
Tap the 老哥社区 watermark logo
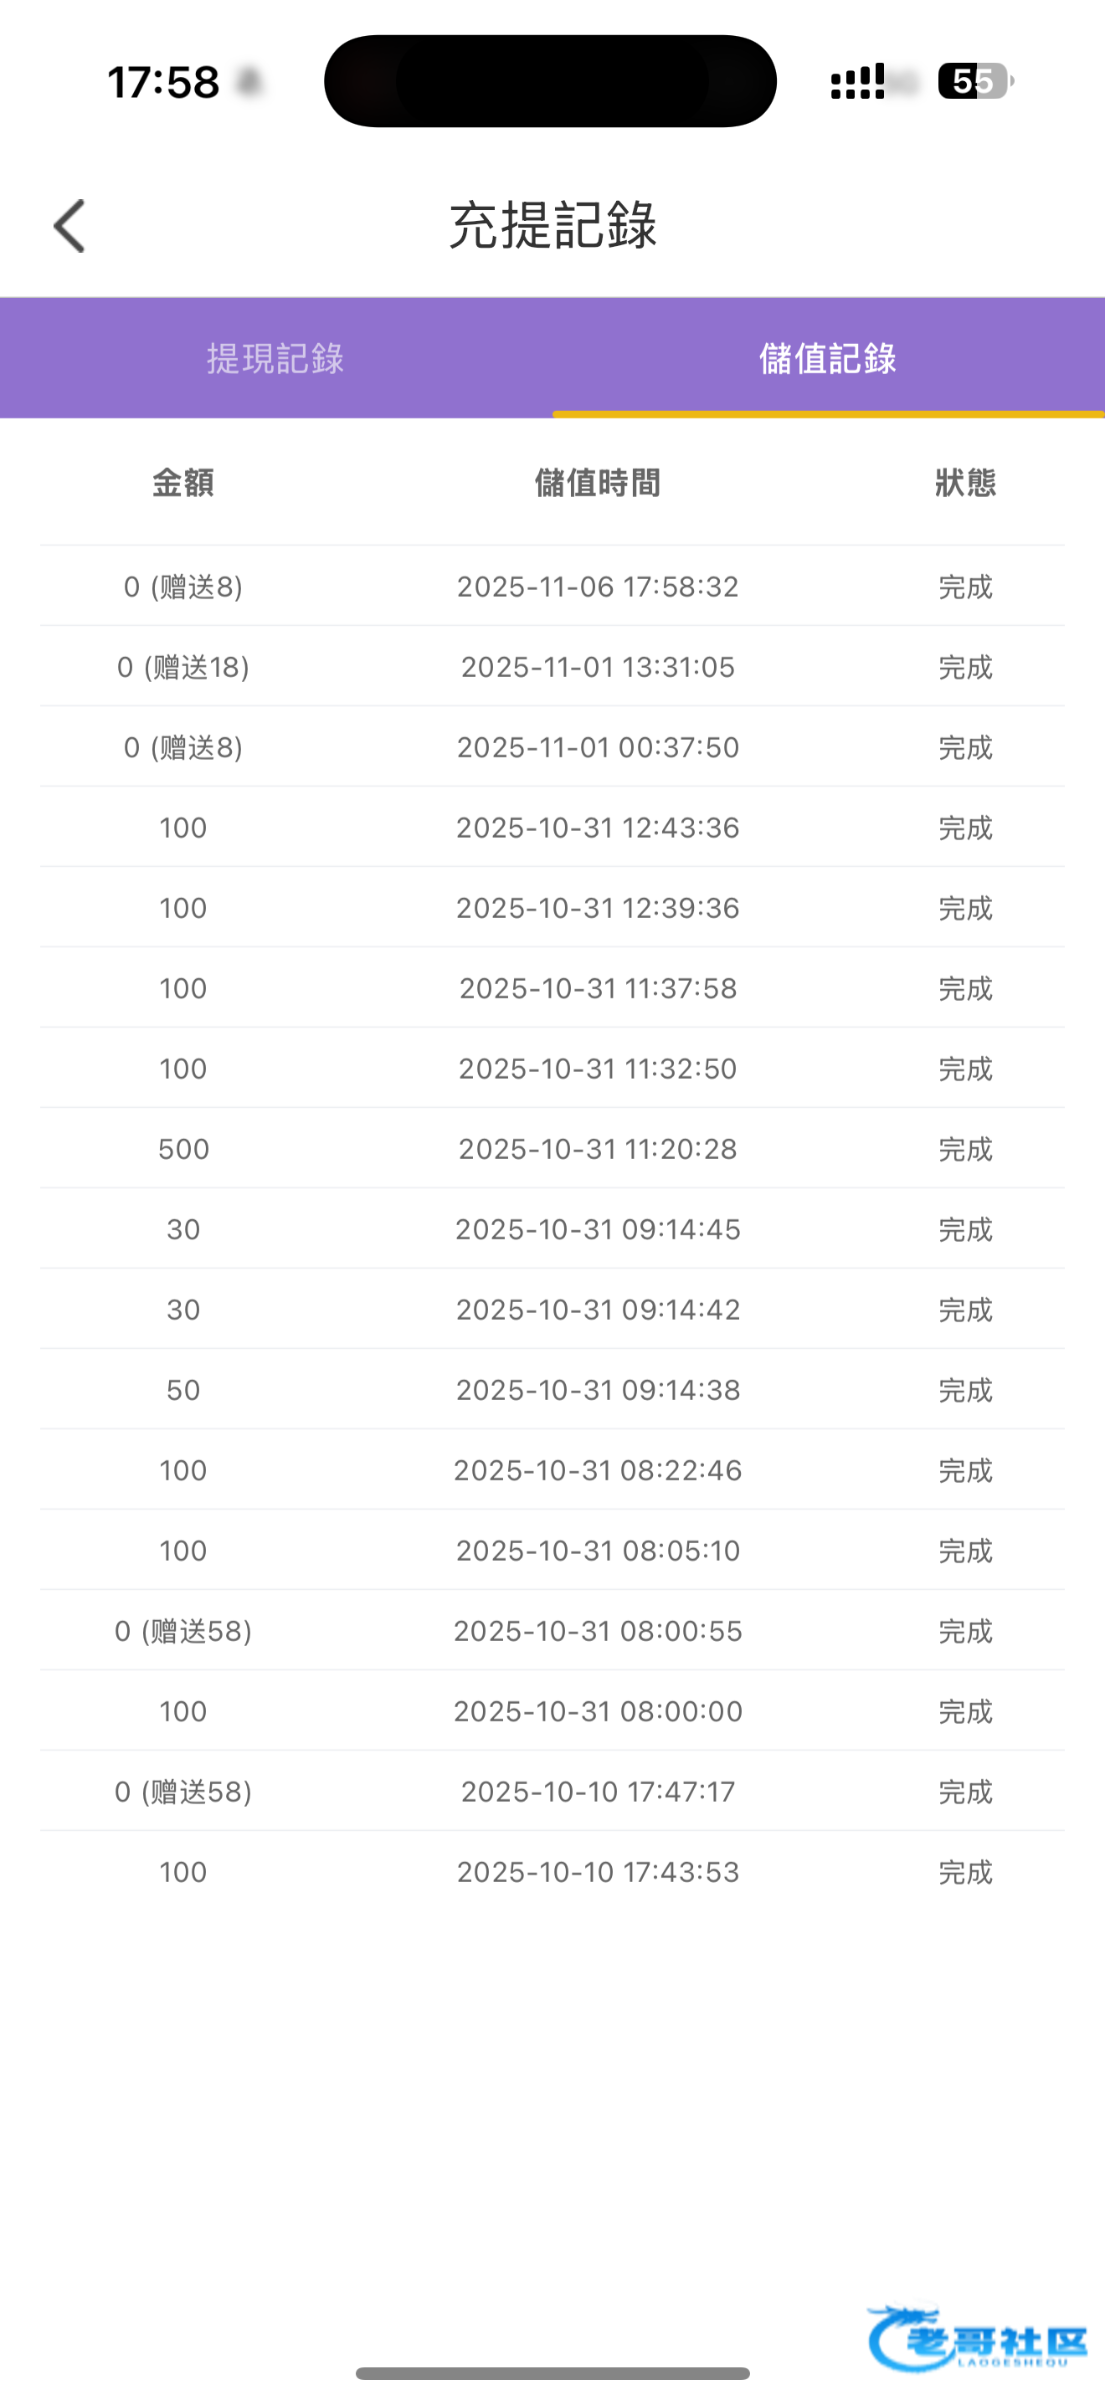(x=978, y=2338)
